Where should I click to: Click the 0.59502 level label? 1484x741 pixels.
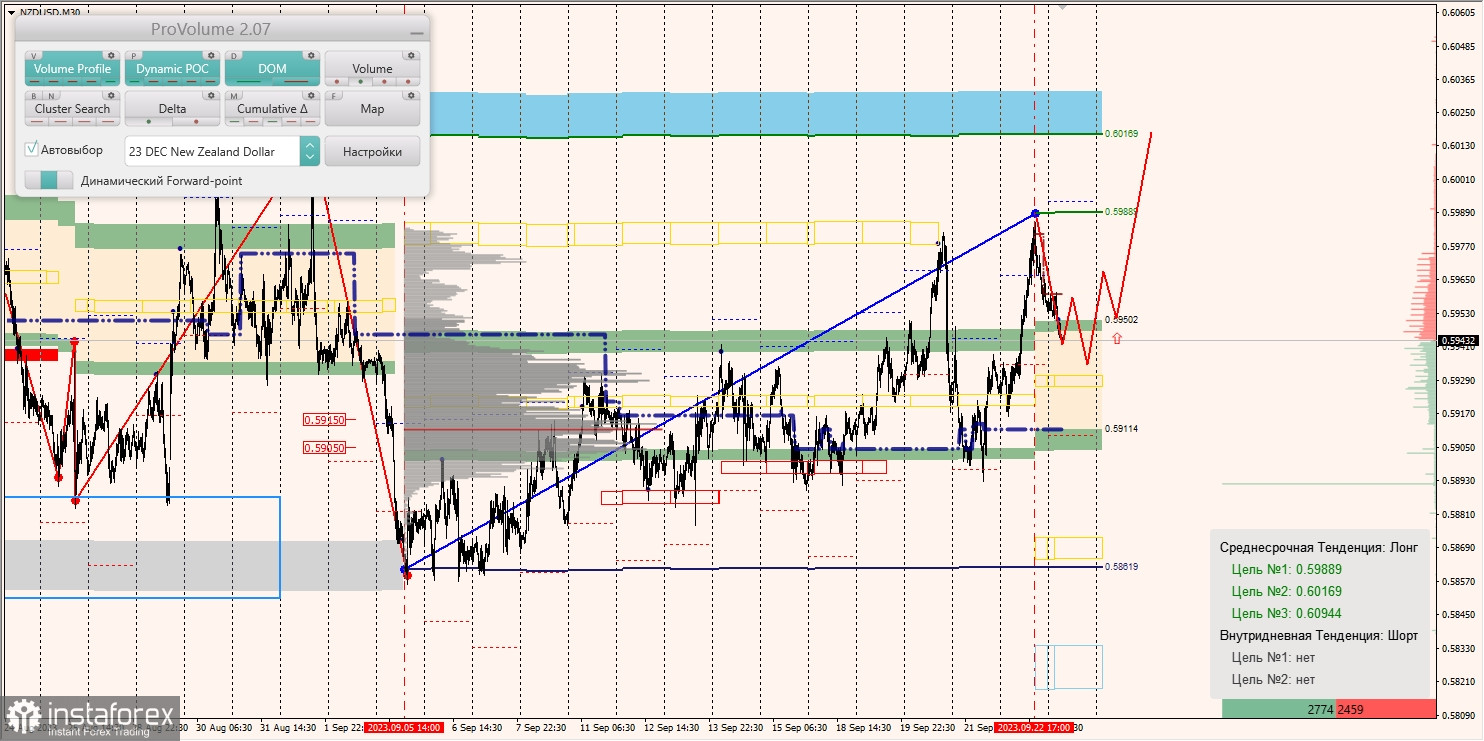coord(1123,320)
